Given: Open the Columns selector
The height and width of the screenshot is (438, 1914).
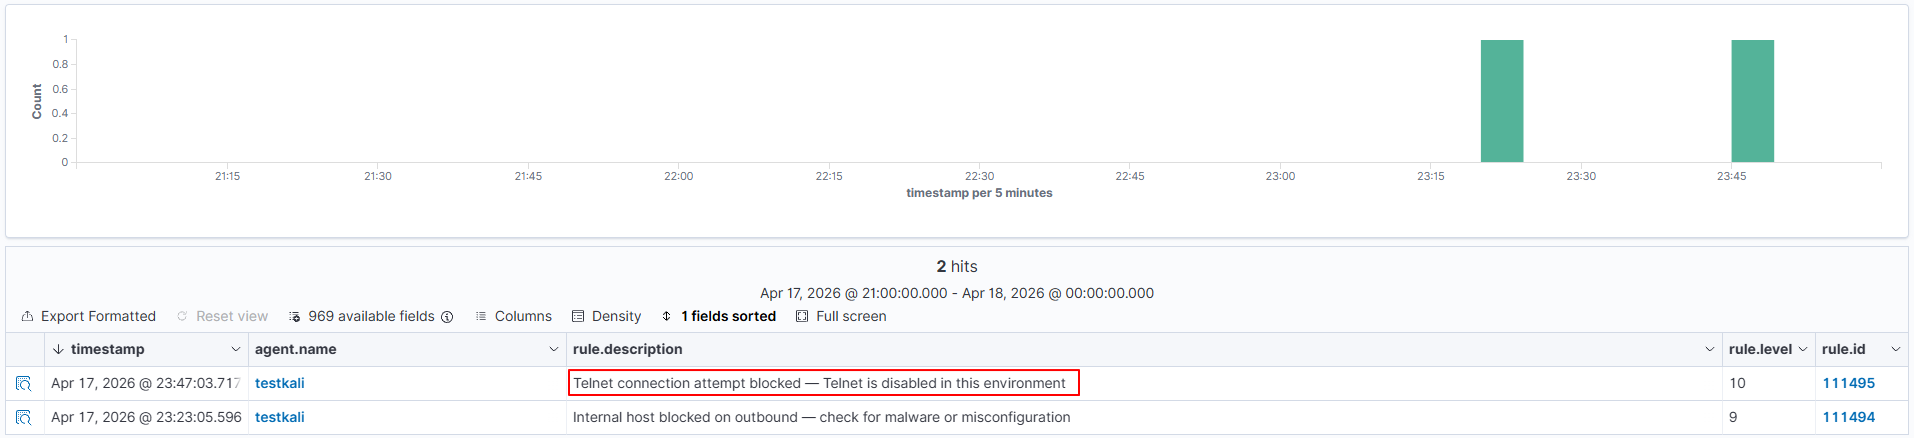Looking at the screenshot, I should point(513,317).
